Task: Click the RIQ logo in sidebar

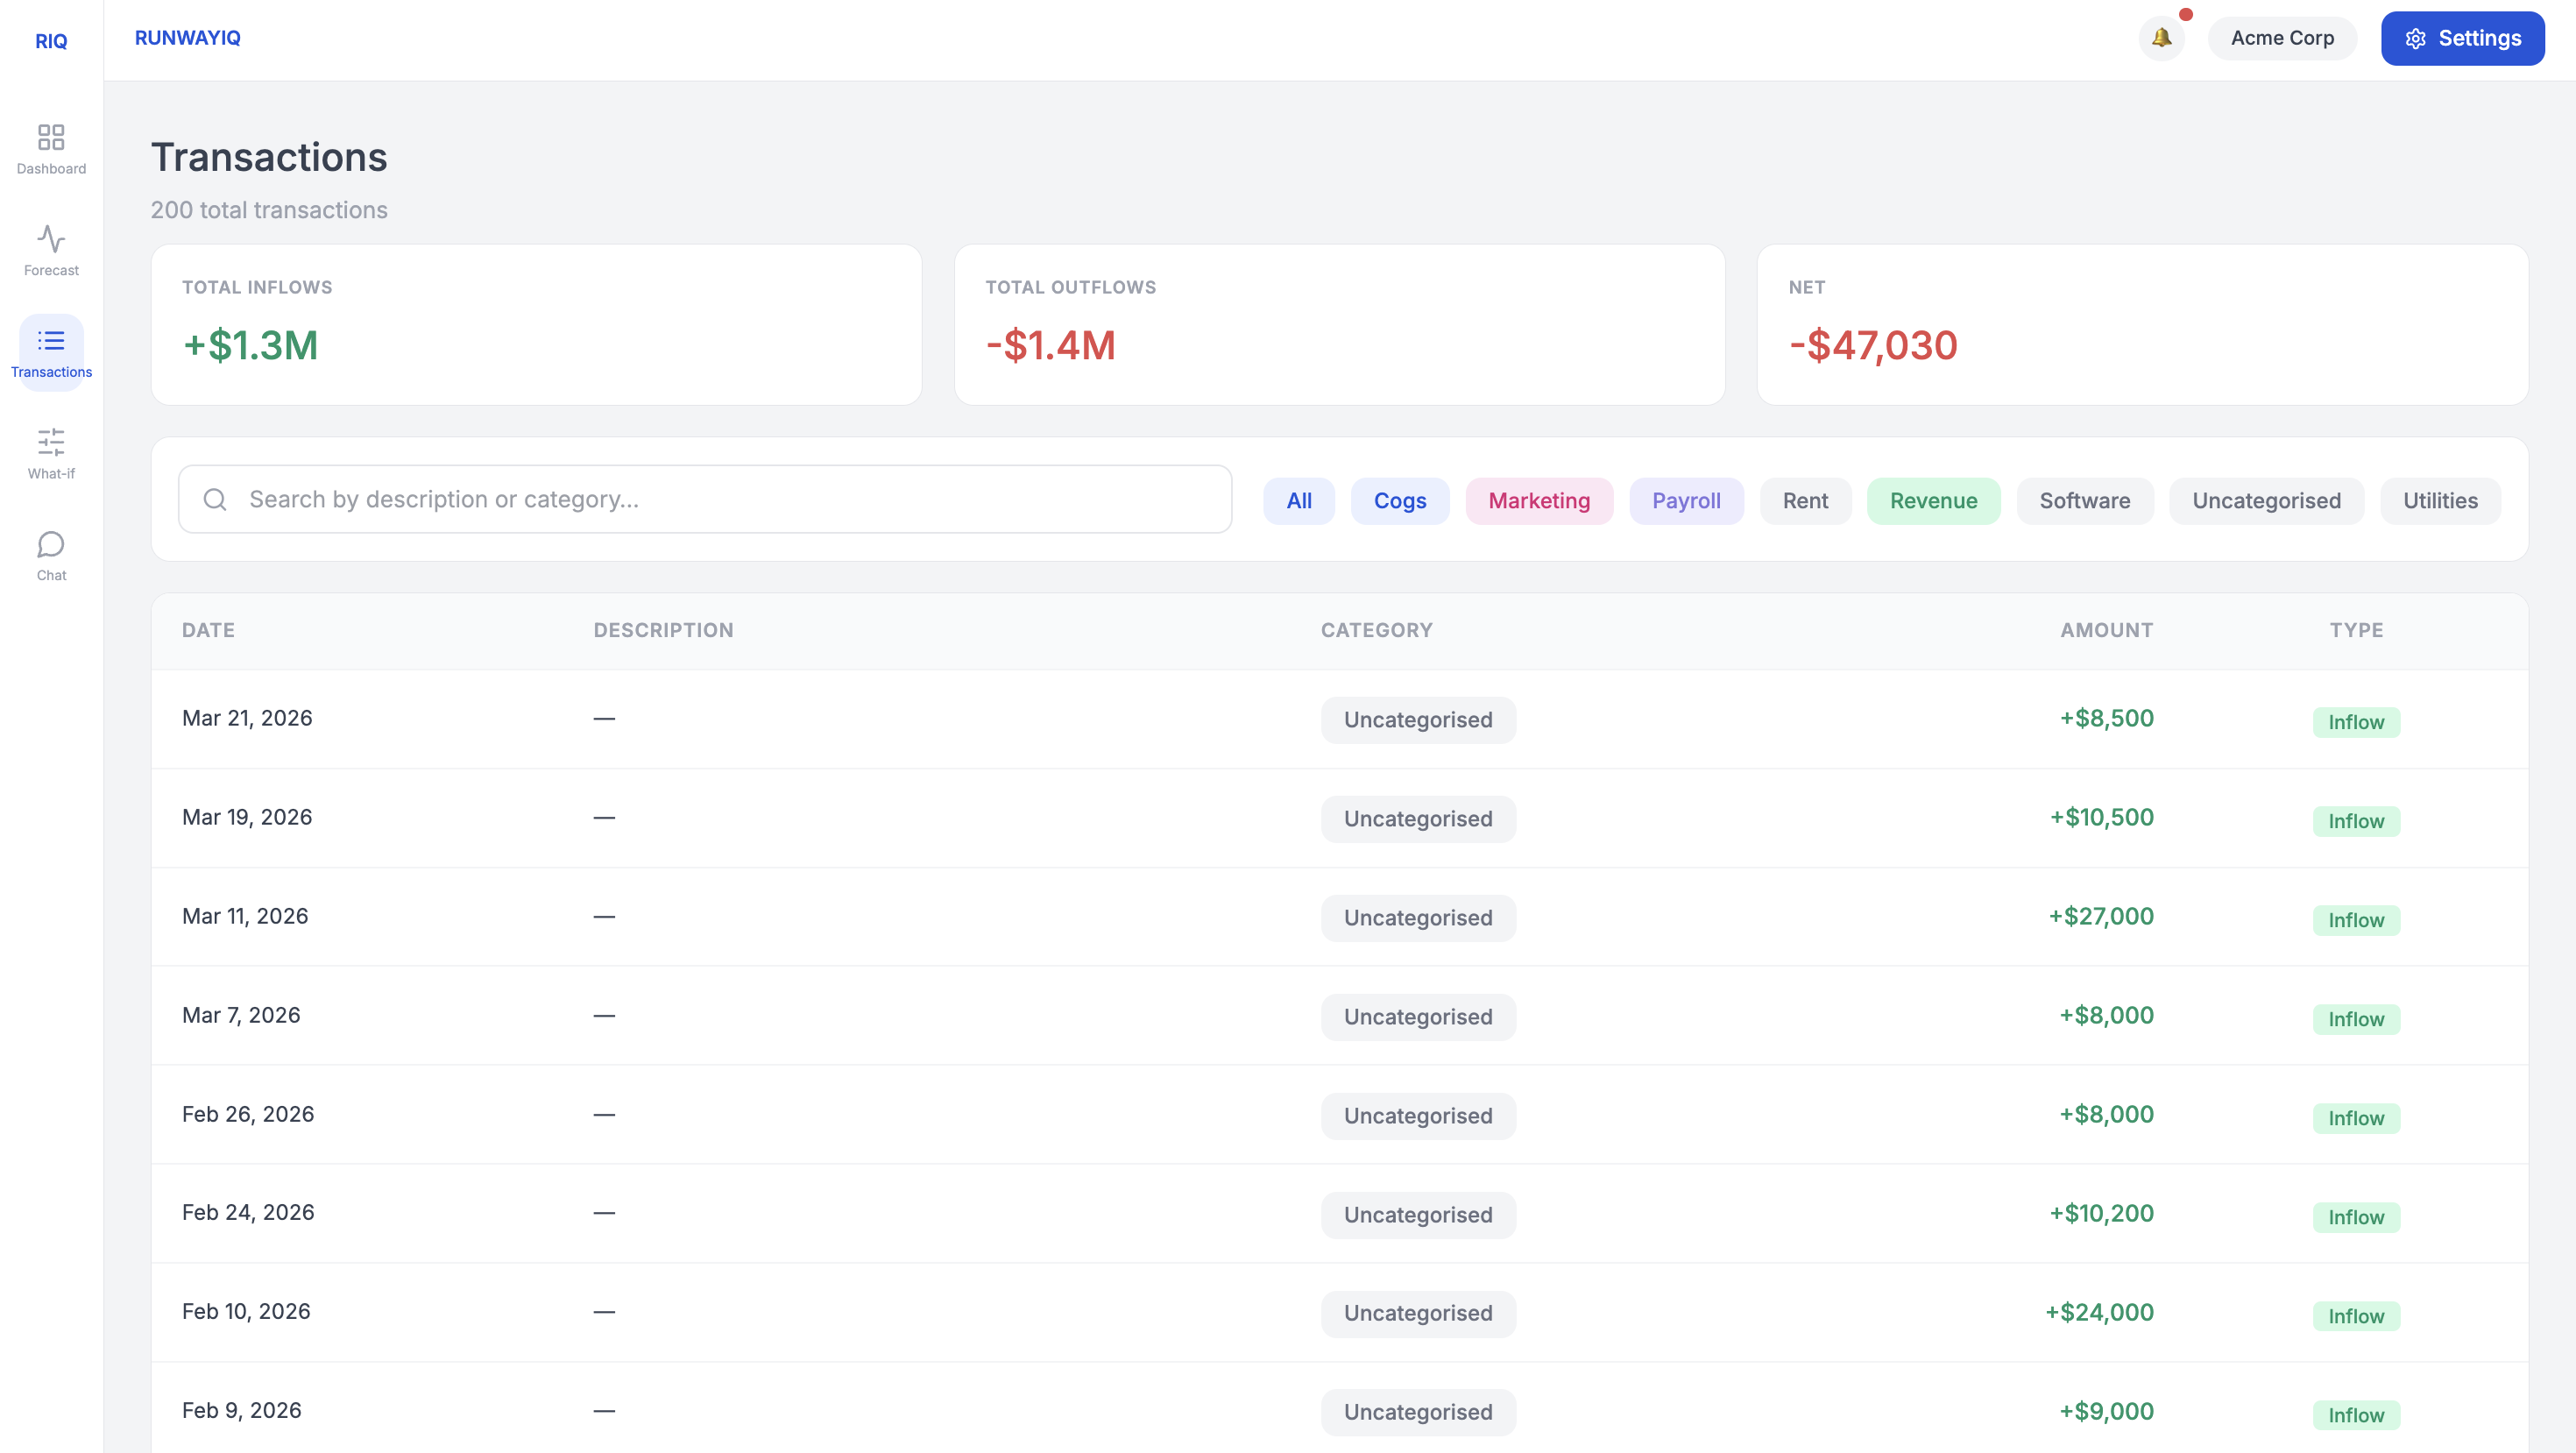Action: [51, 41]
